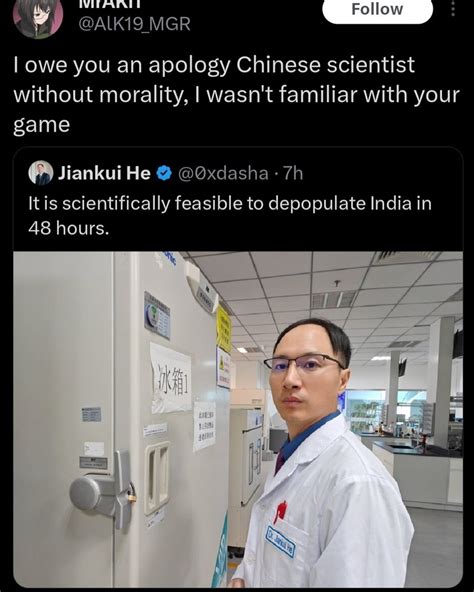The image size is (474, 592).
Task: Tap the Dr. Jiankui He name tag in photo
Action: click(281, 541)
